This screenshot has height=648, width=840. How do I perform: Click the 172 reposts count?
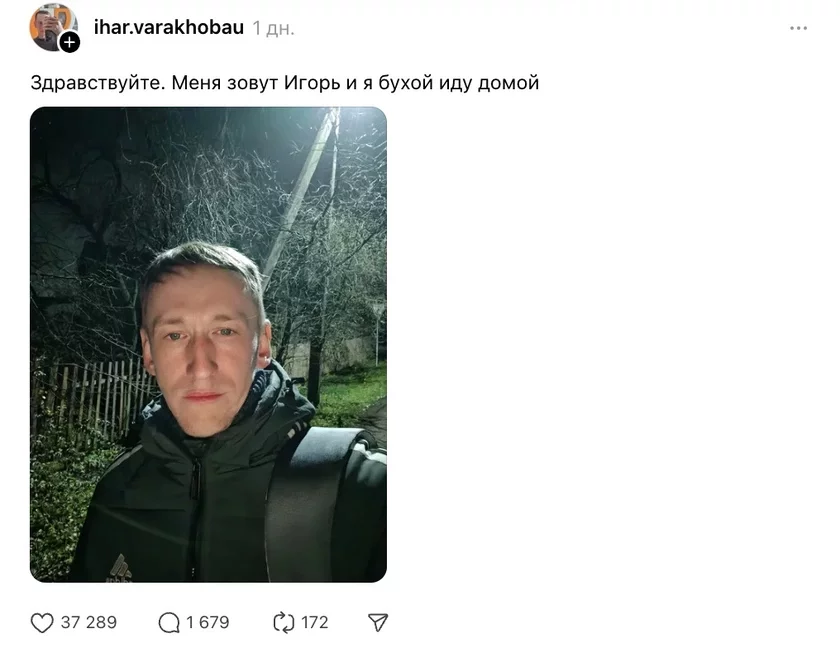(314, 622)
